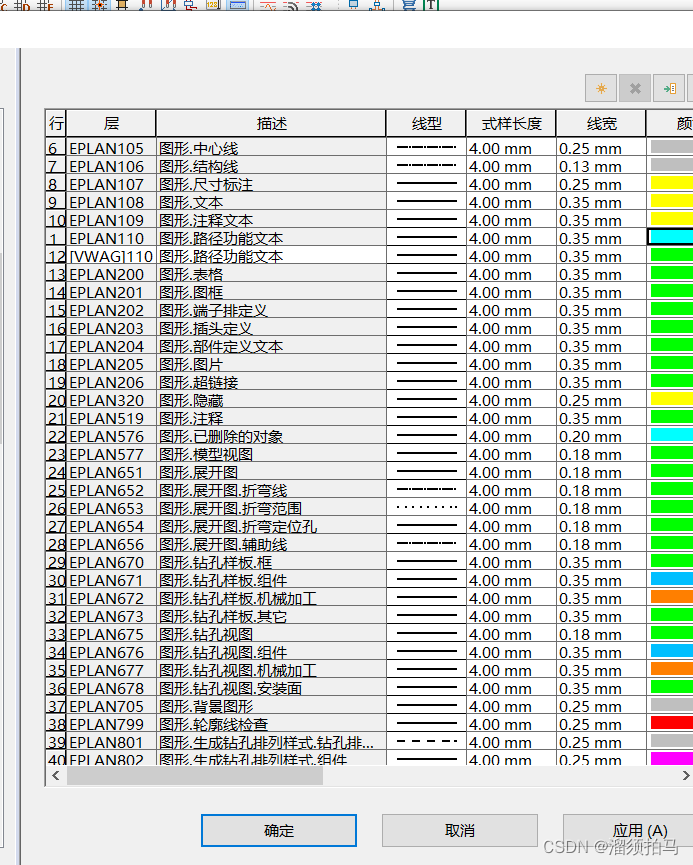Screen dimensions: 693x865
Task: Select description 图形.超链接 cell
Action: coord(271,382)
